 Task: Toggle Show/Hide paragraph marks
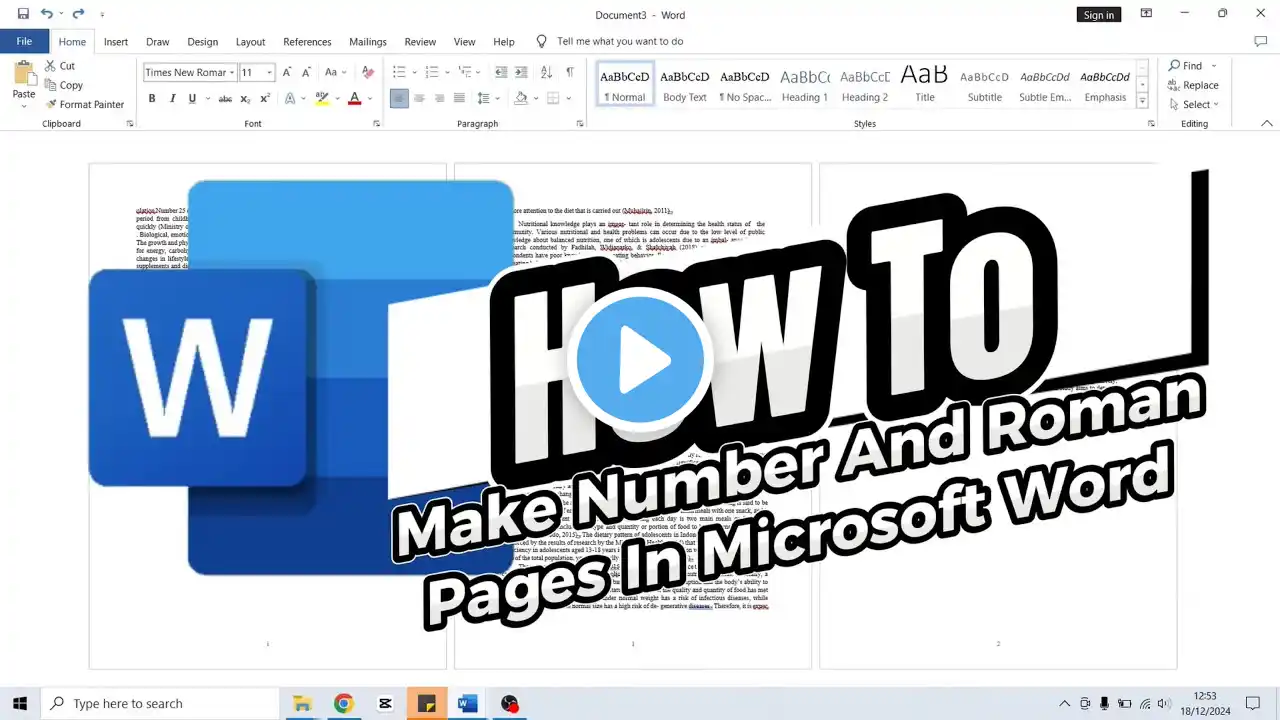coord(570,72)
